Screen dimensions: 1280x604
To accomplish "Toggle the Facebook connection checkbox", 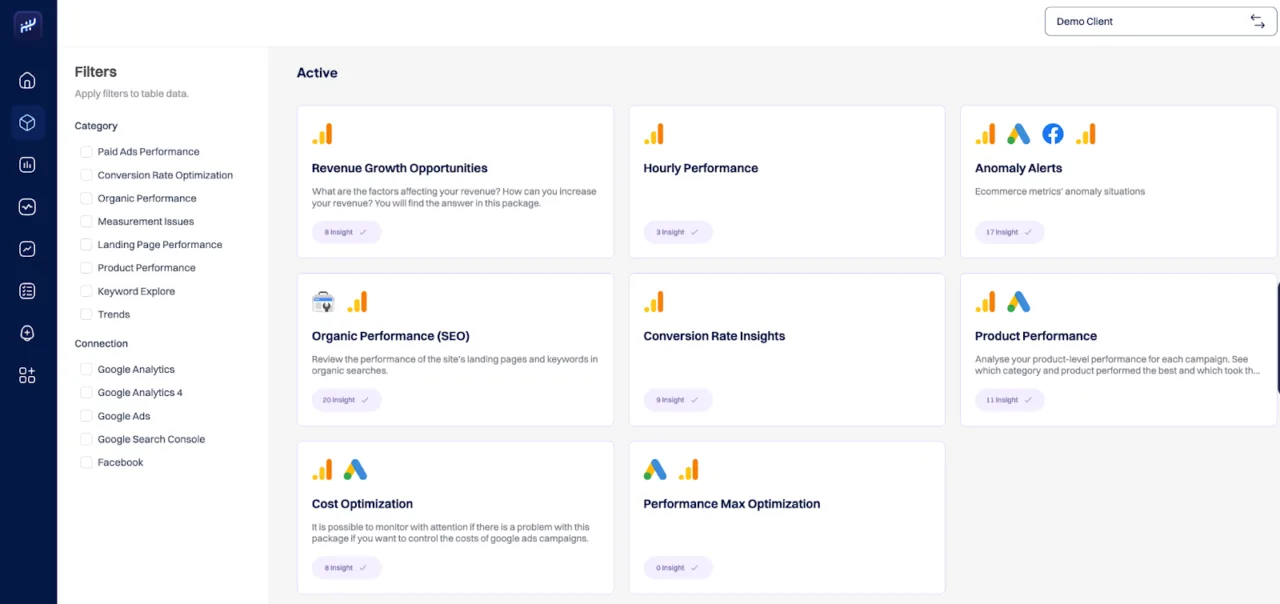I will click(x=87, y=462).
